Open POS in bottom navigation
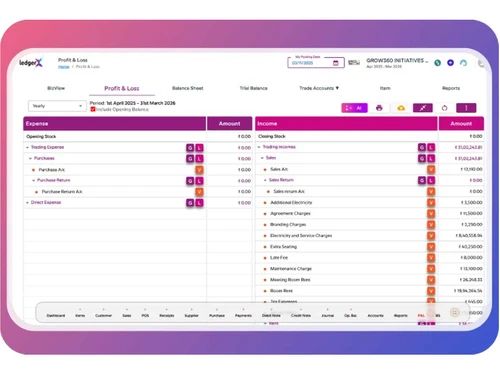500x375 pixels. (x=145, y=315)
